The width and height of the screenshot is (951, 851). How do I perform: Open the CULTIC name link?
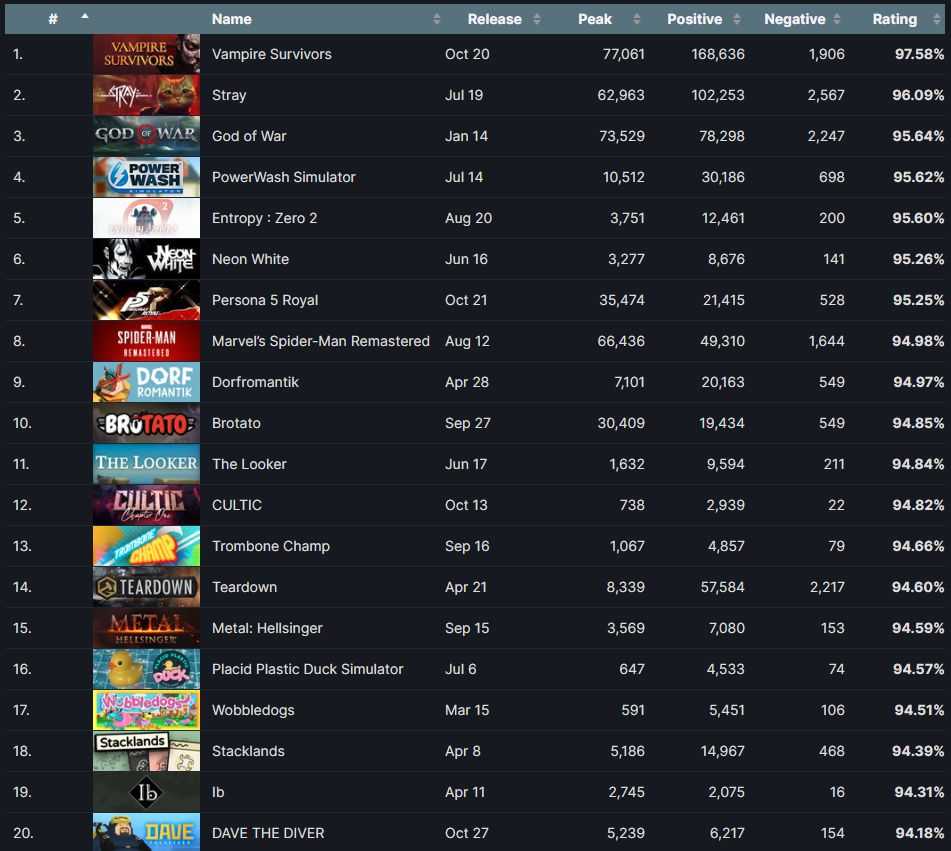(237, 505)
